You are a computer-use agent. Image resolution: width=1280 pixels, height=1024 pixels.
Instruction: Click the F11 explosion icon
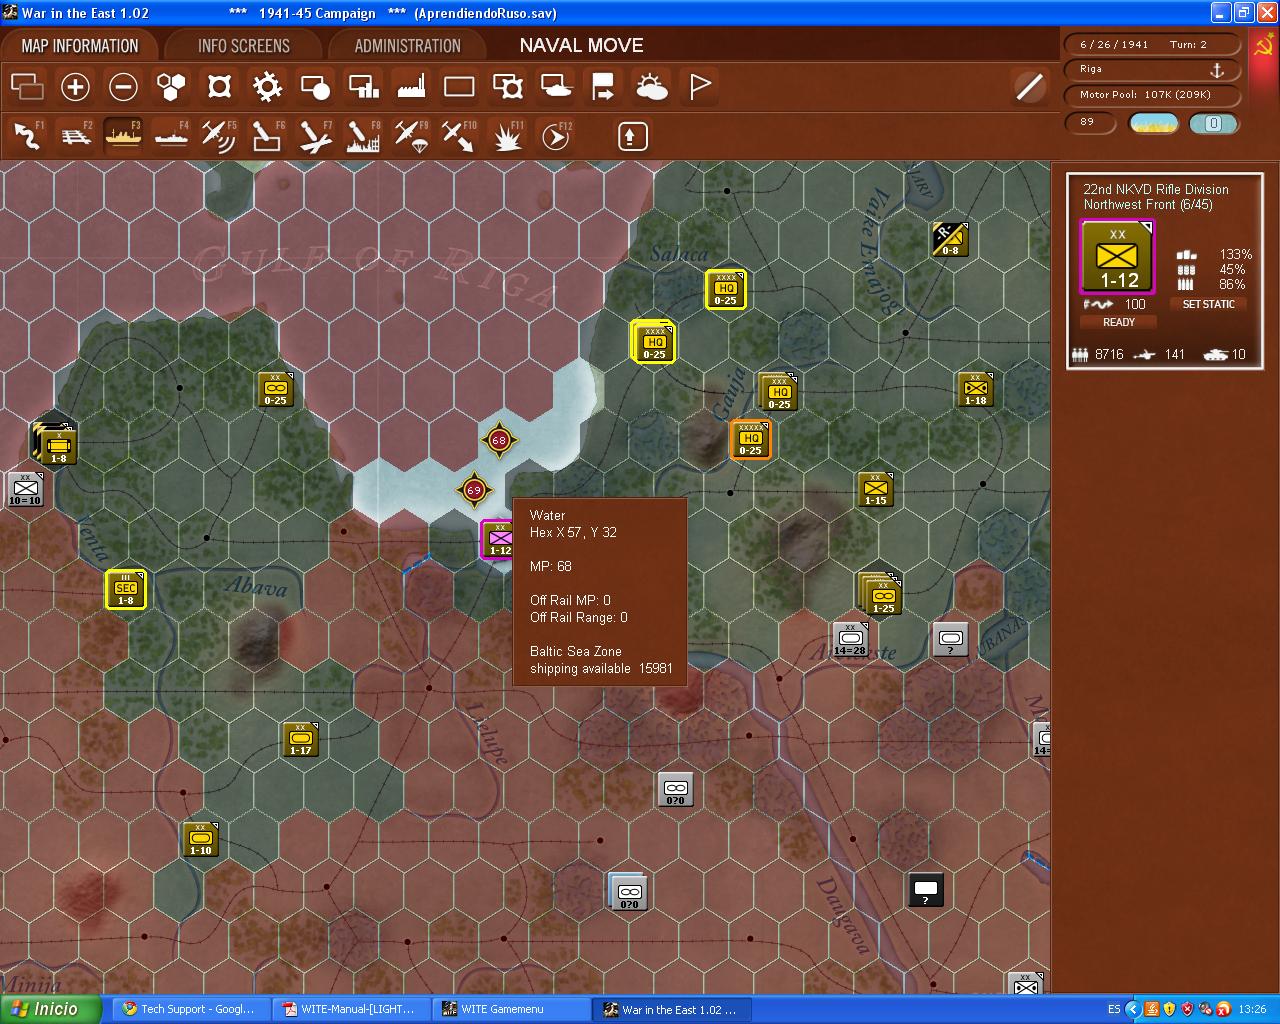(x=507, y=135)
